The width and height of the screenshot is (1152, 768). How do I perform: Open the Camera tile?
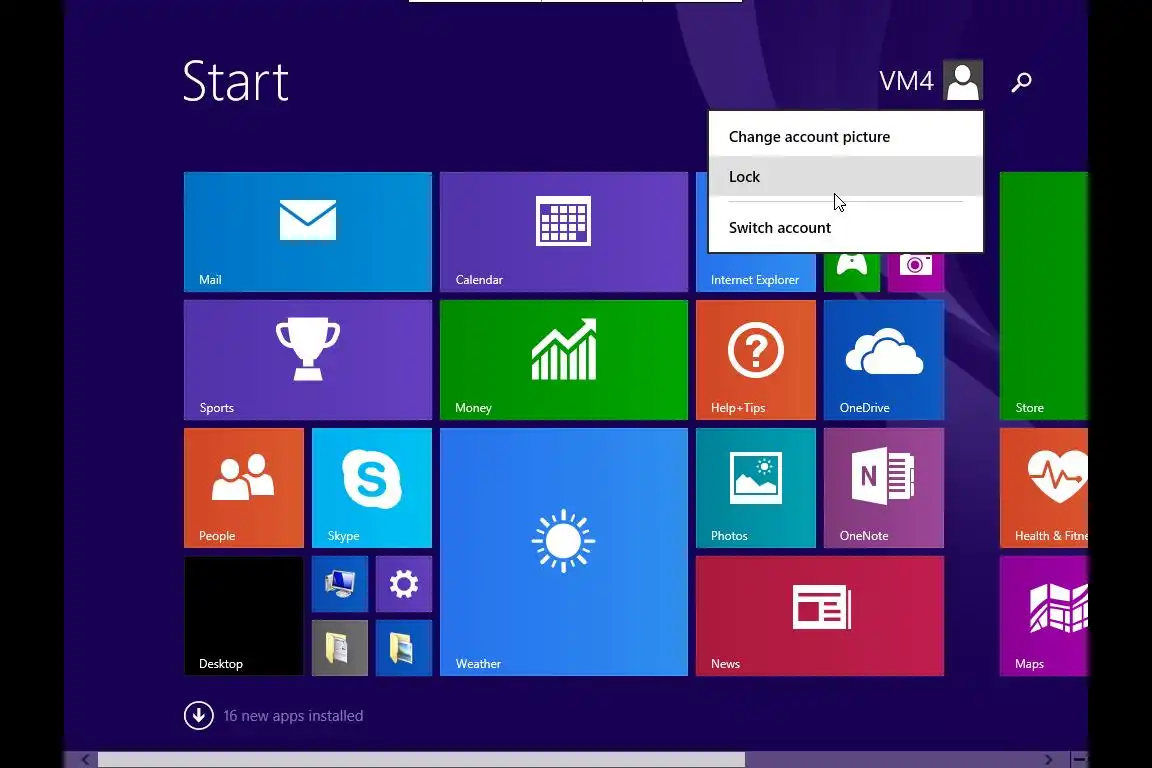915,273
